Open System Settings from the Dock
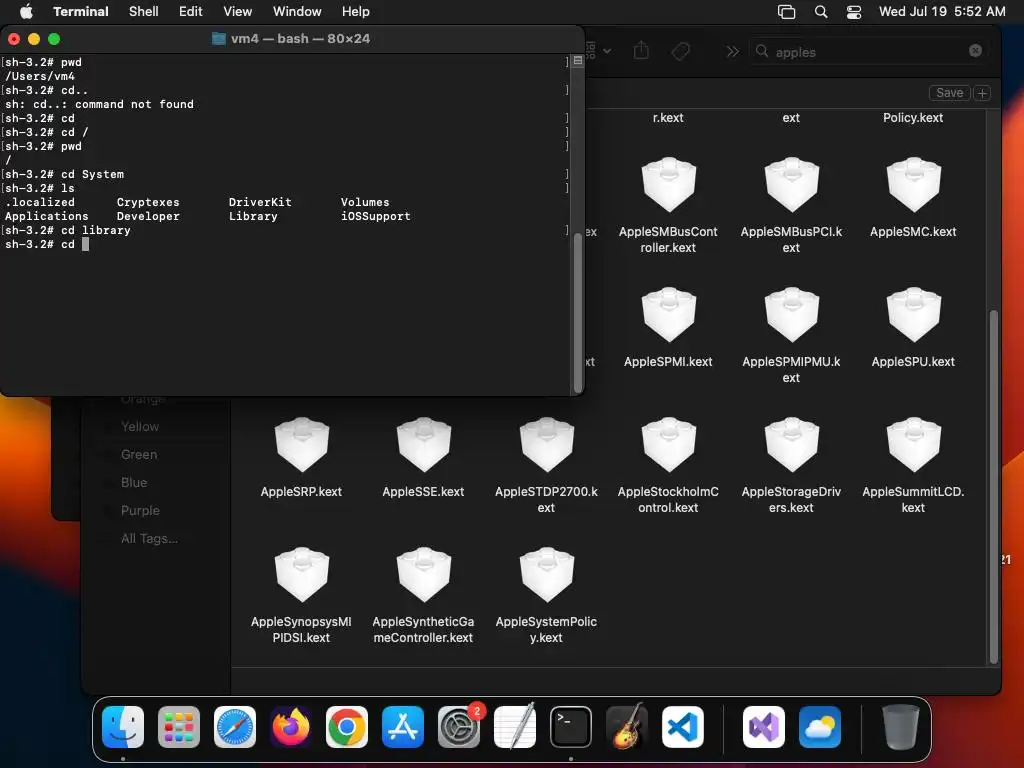 (x=459, y=727)
